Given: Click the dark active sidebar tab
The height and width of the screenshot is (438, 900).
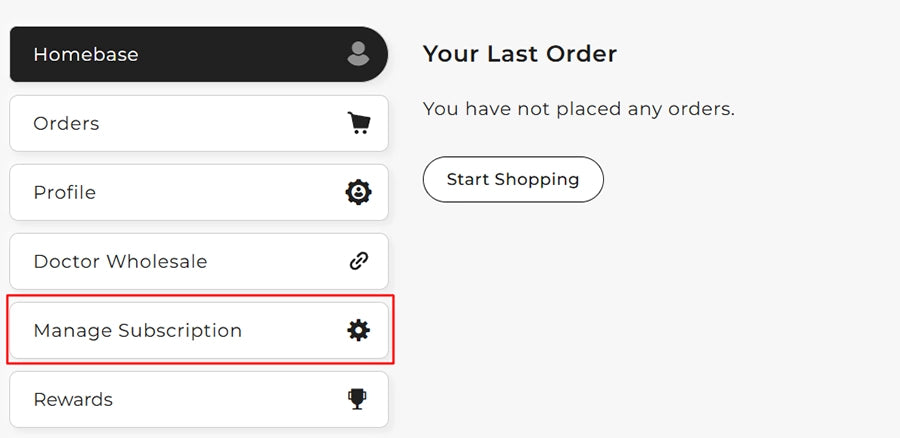Looking at the screenshot, I should (x=199, y=54).
